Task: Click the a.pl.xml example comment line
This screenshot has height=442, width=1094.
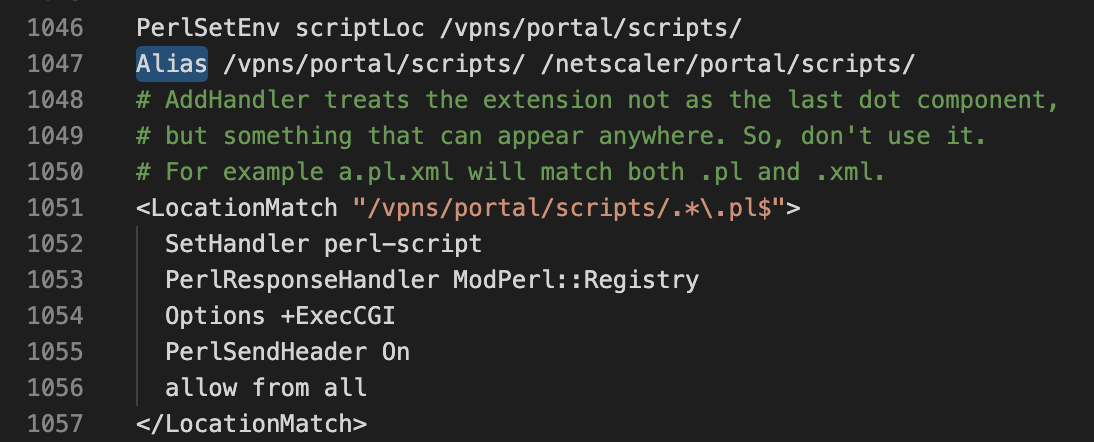Action: (511, 172)
